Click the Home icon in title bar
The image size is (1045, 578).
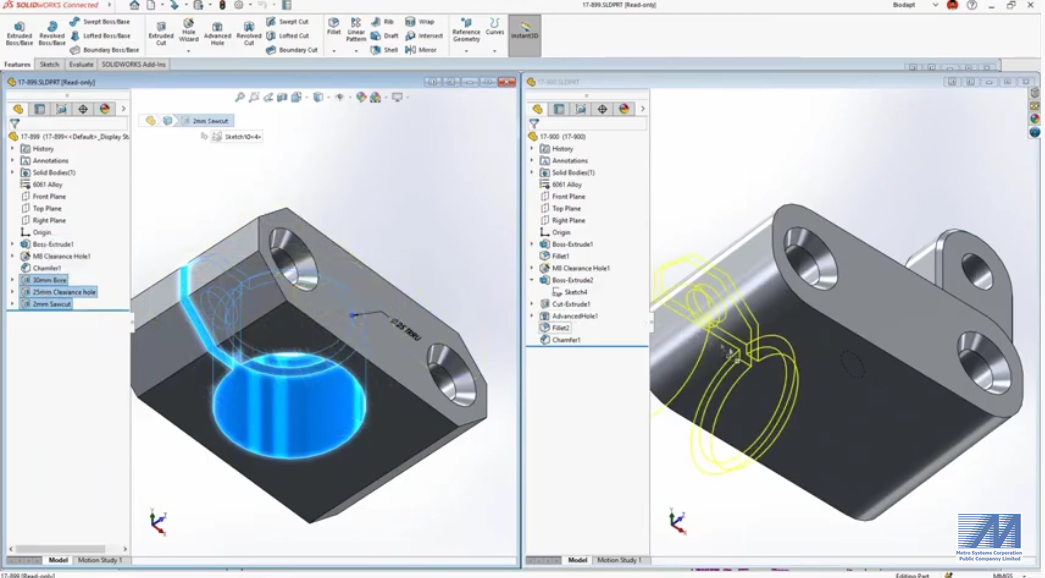click(x=135, y=5)
